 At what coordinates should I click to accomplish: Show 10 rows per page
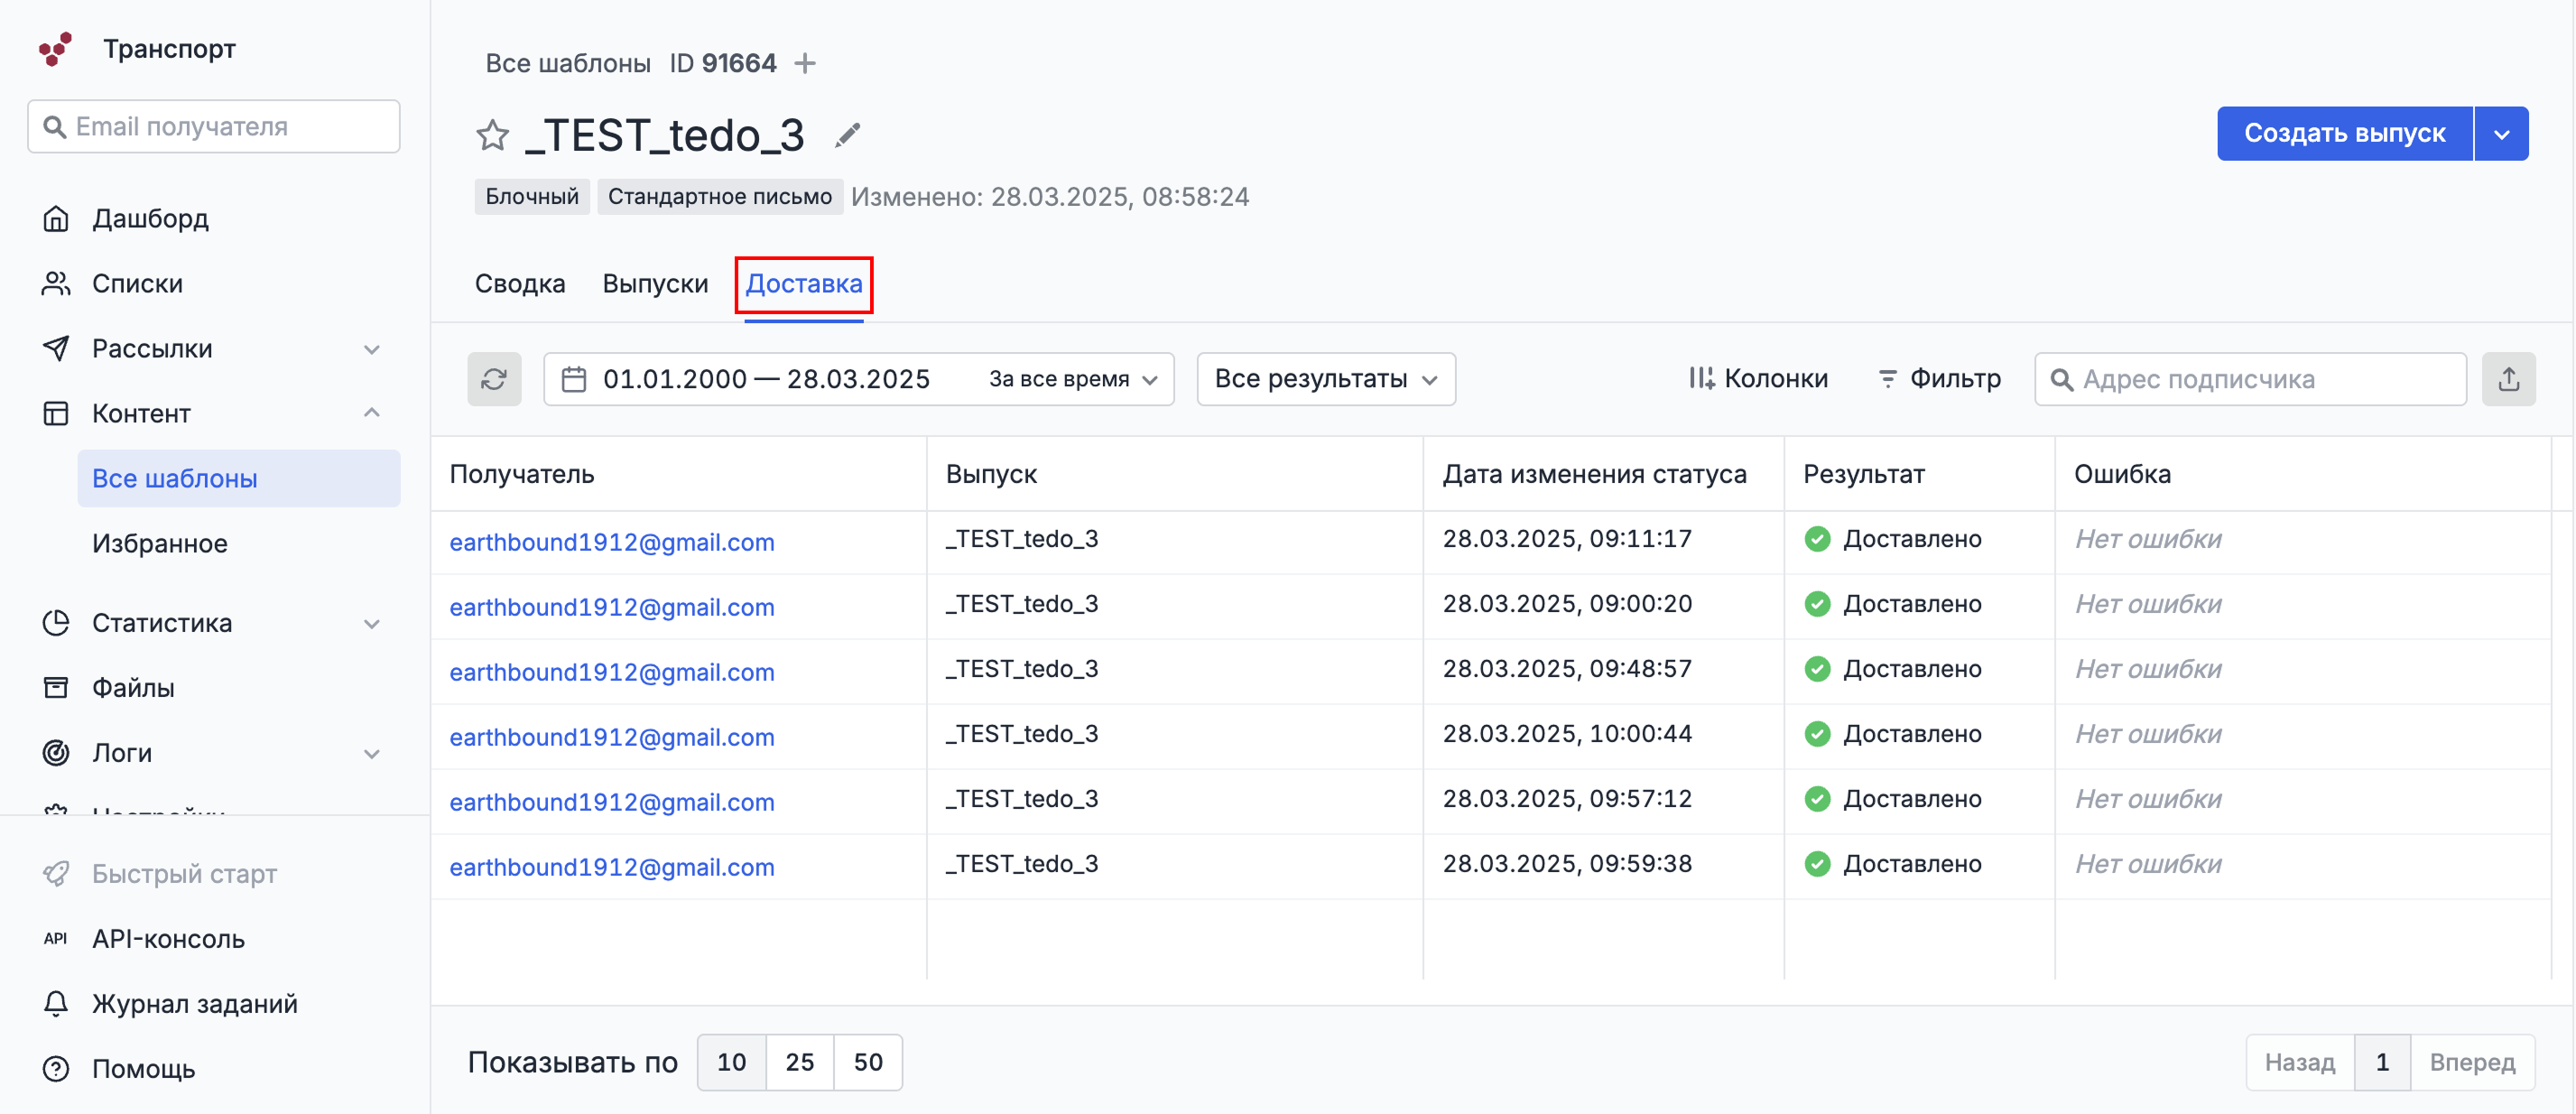click(731, 1062)
